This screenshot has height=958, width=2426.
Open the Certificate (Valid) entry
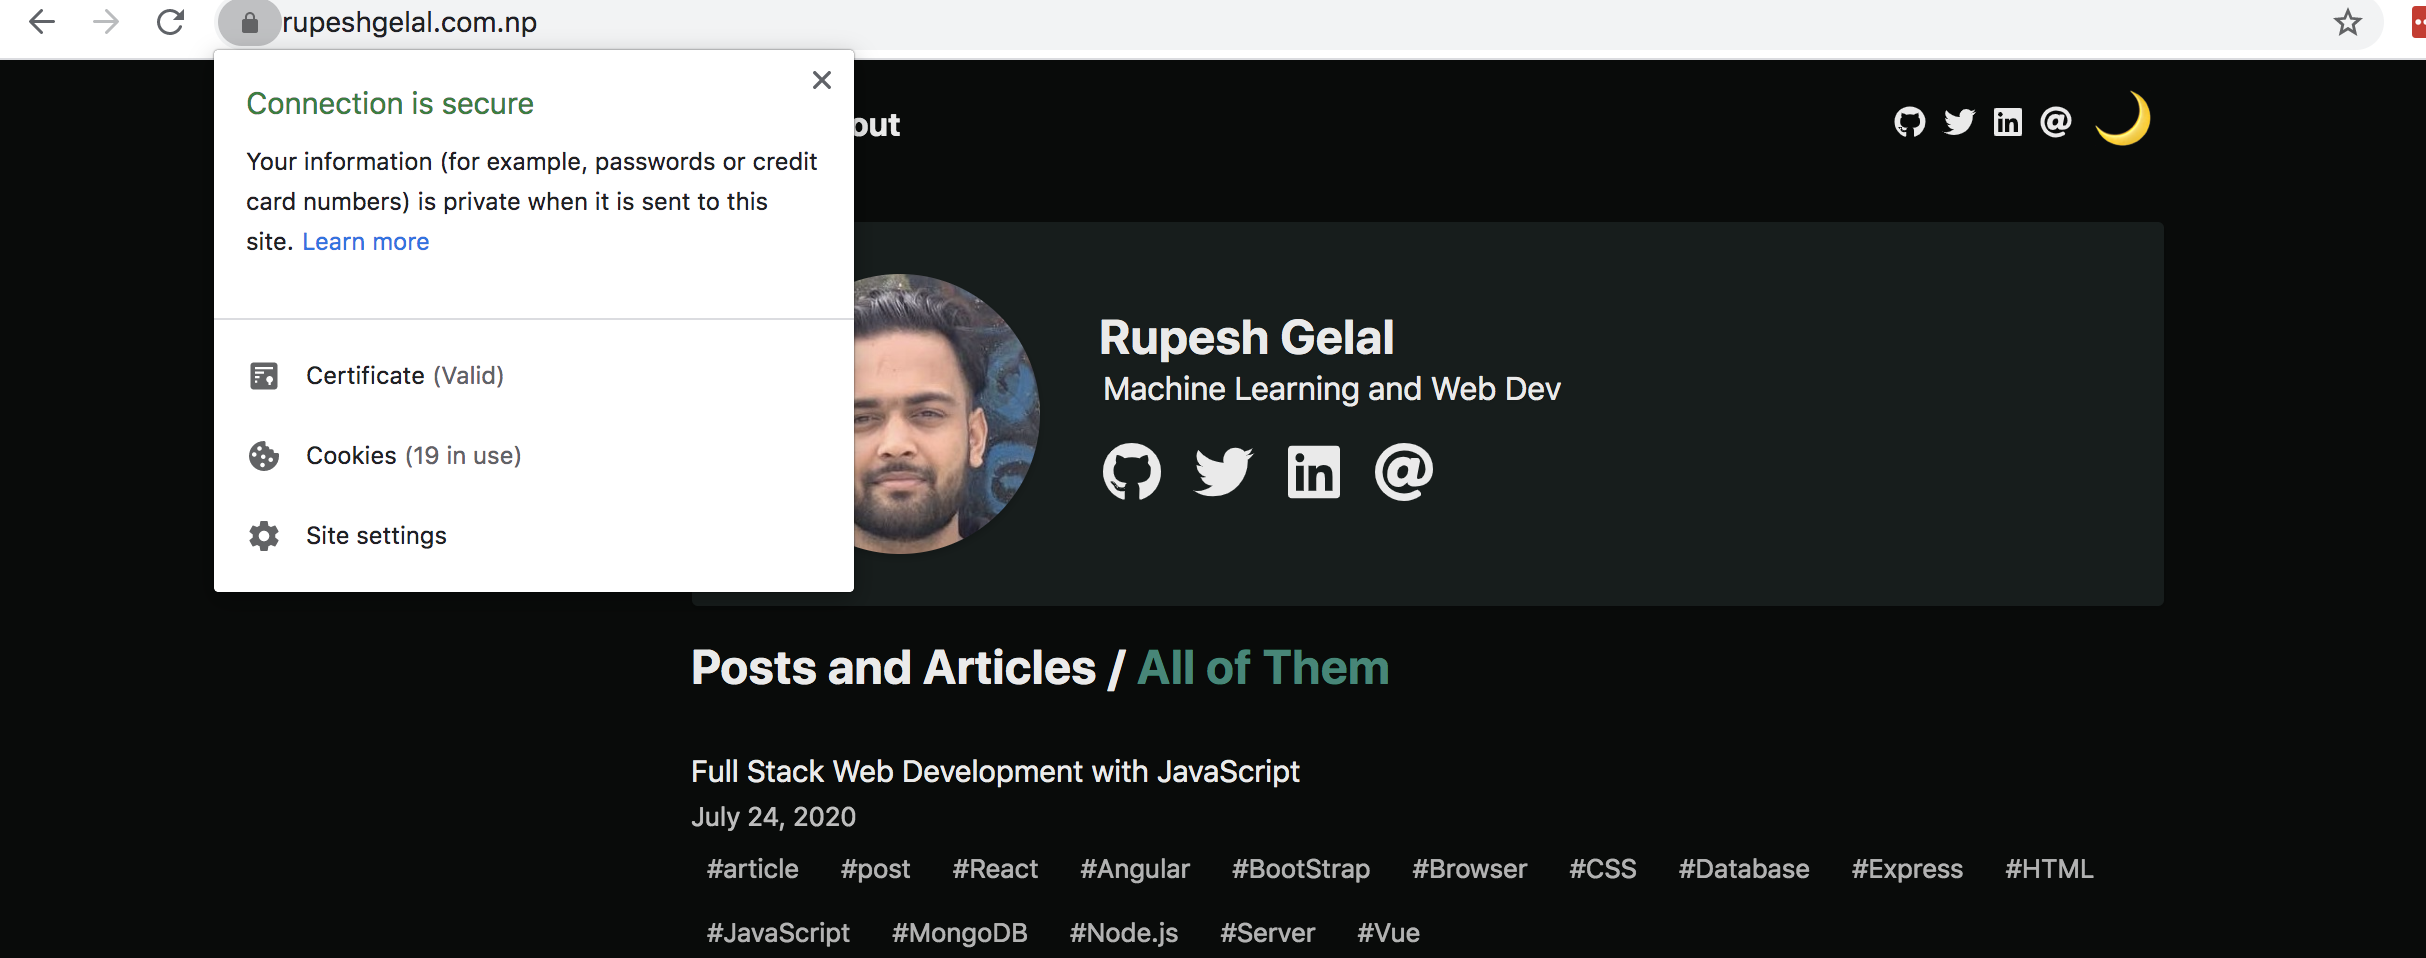click(x=404, y=376)
